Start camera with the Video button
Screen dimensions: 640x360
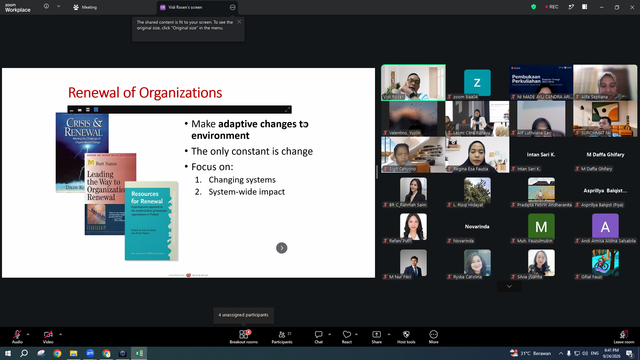(x=48, y=337)
